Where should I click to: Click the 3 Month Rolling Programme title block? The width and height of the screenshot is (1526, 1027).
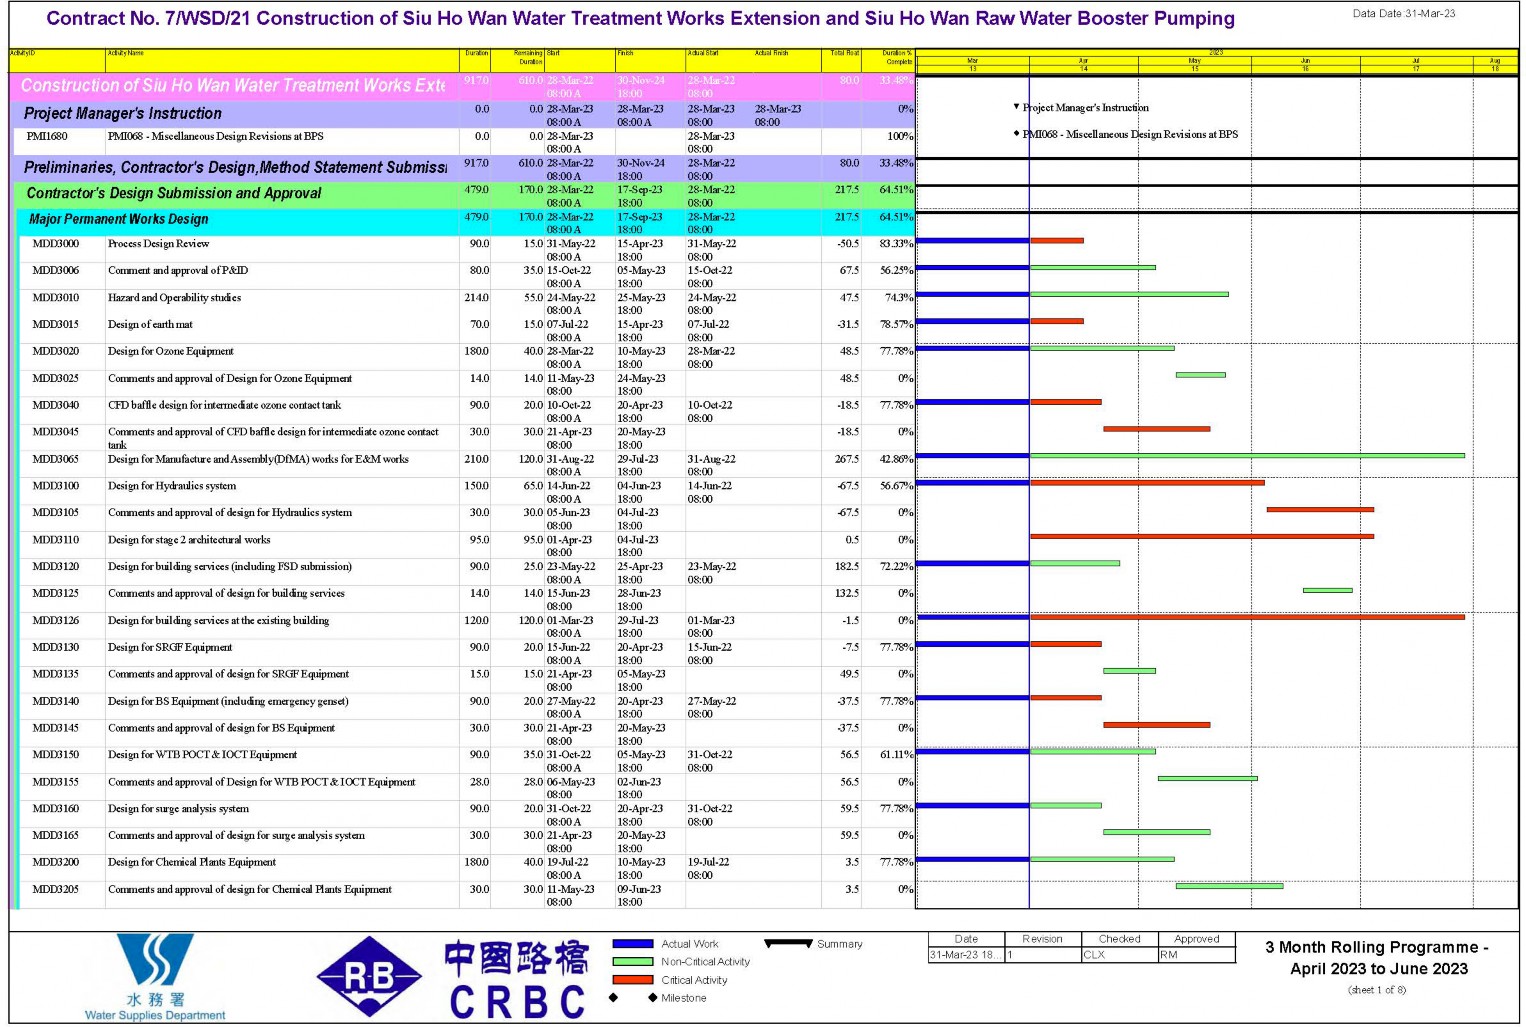point(1378,958)
